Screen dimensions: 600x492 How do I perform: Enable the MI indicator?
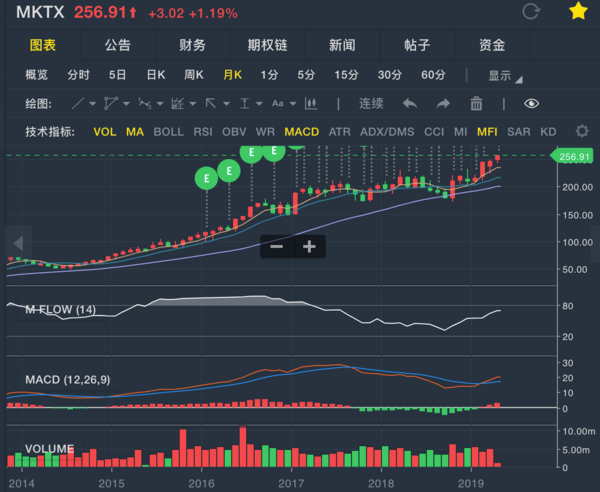(x=461, y=132)
